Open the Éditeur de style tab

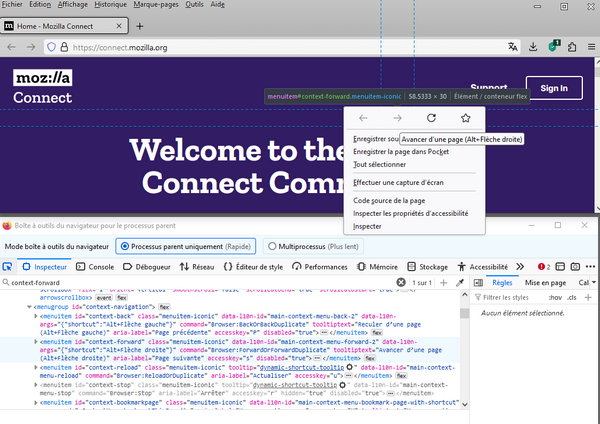coord(253,267)
